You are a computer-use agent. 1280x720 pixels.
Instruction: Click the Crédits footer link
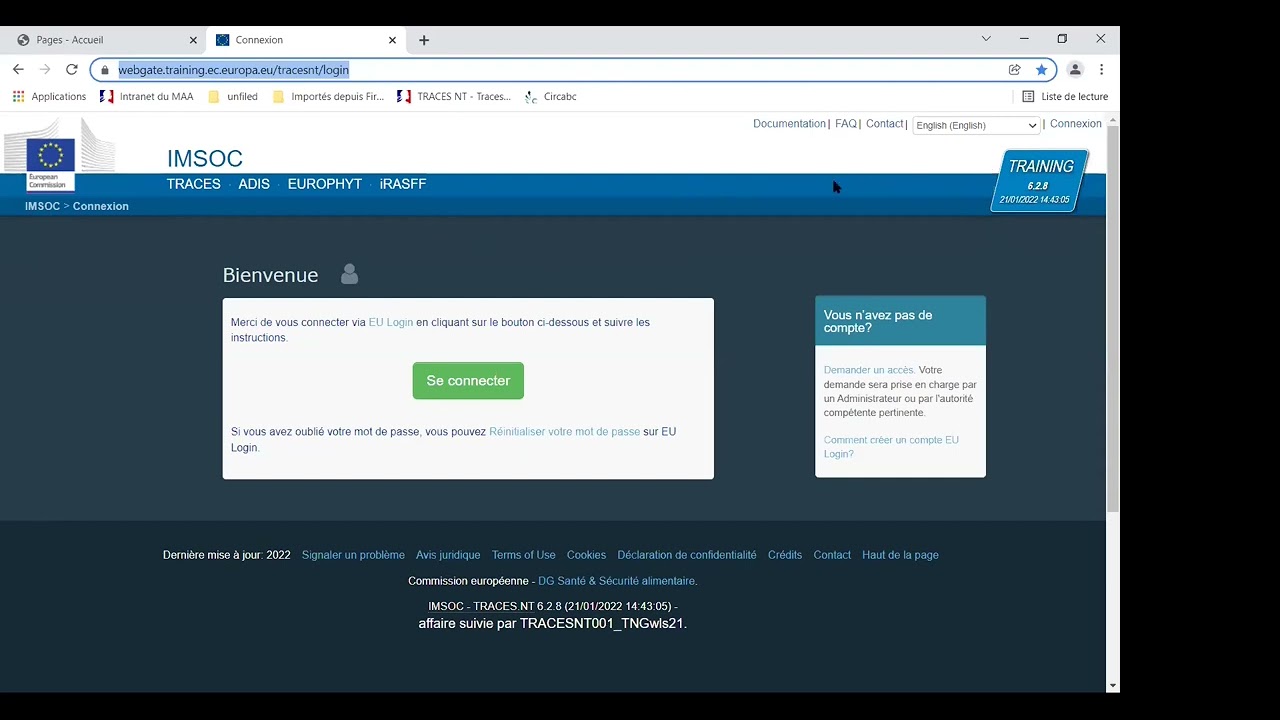tap(785, 555)
